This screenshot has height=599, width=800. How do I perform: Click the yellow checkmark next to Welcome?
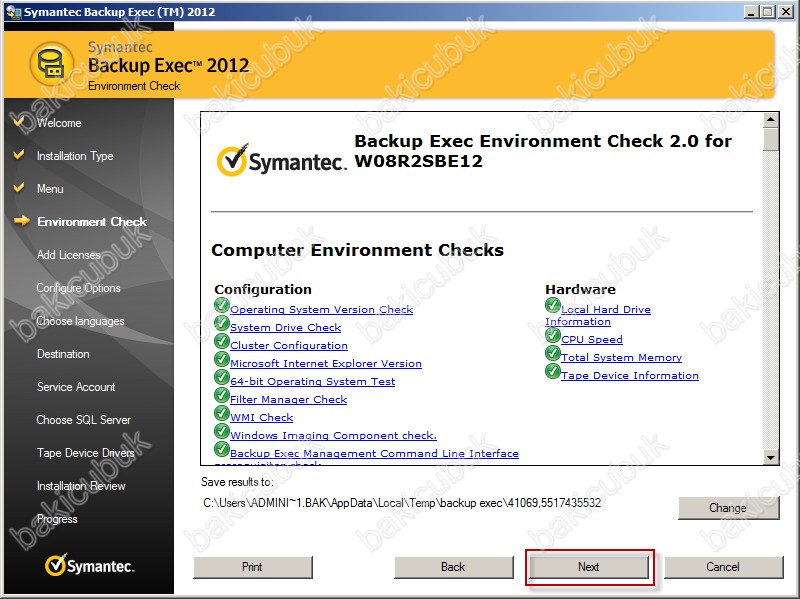19,122
